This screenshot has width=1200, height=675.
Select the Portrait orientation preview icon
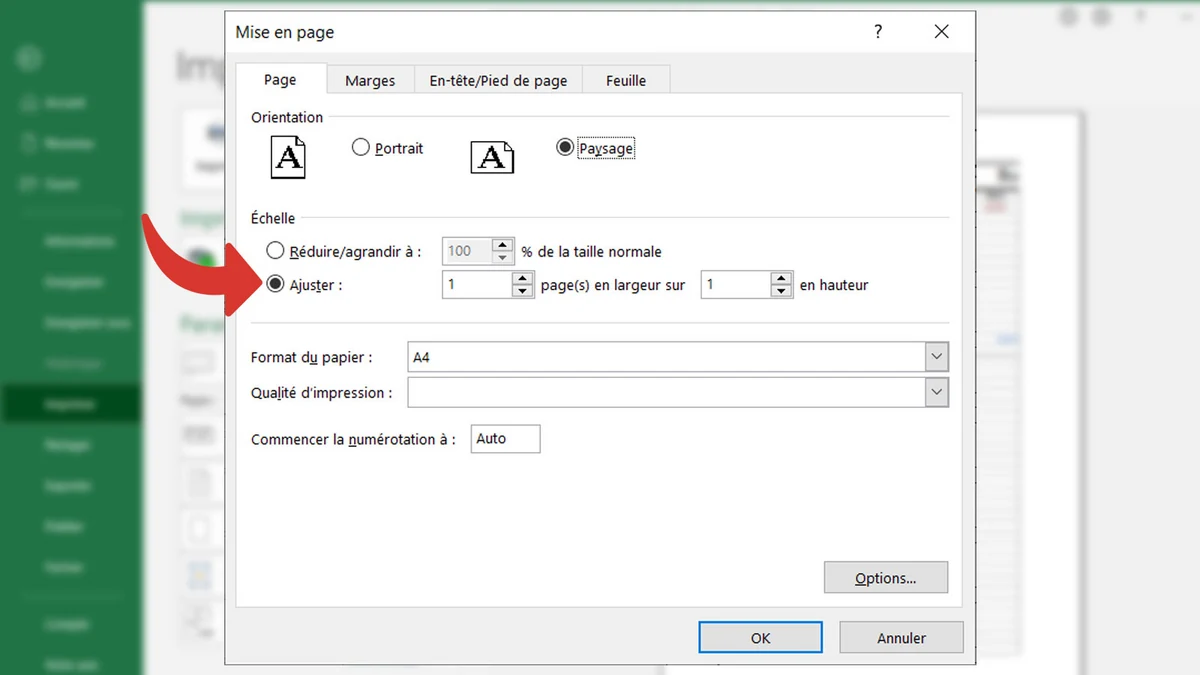[x=288, y=157]
